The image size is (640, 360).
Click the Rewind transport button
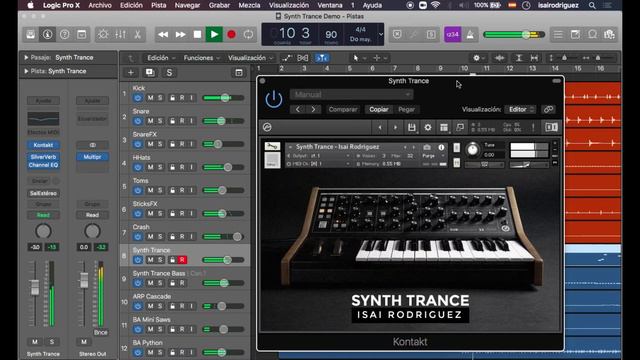click(163, 35)
